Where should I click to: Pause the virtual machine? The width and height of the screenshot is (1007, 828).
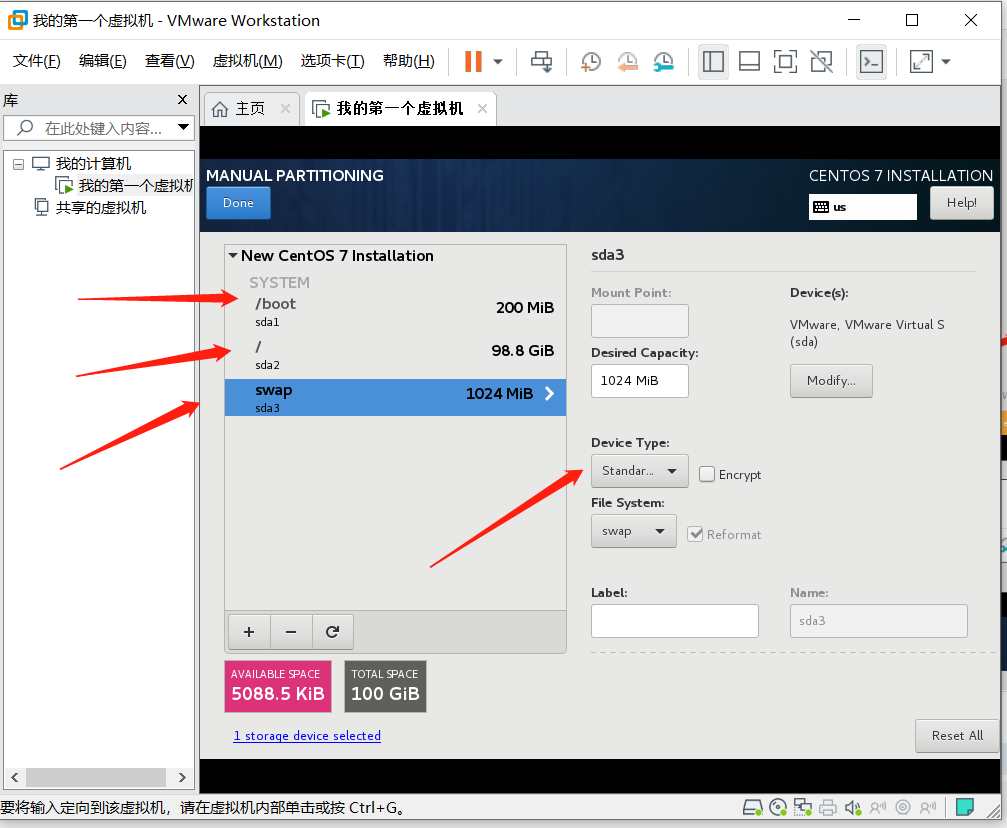pos(473,62)
